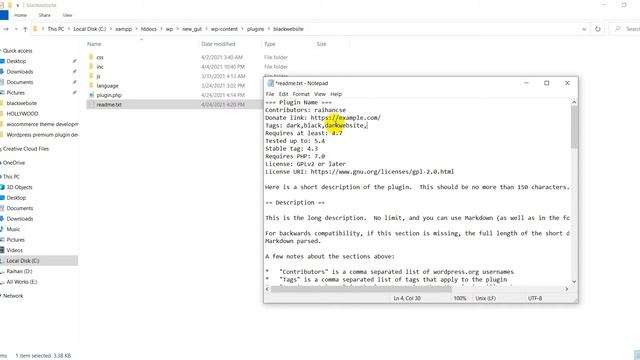Open Notepad File menu
Screen dimensions: 640x360
(270, 94)
